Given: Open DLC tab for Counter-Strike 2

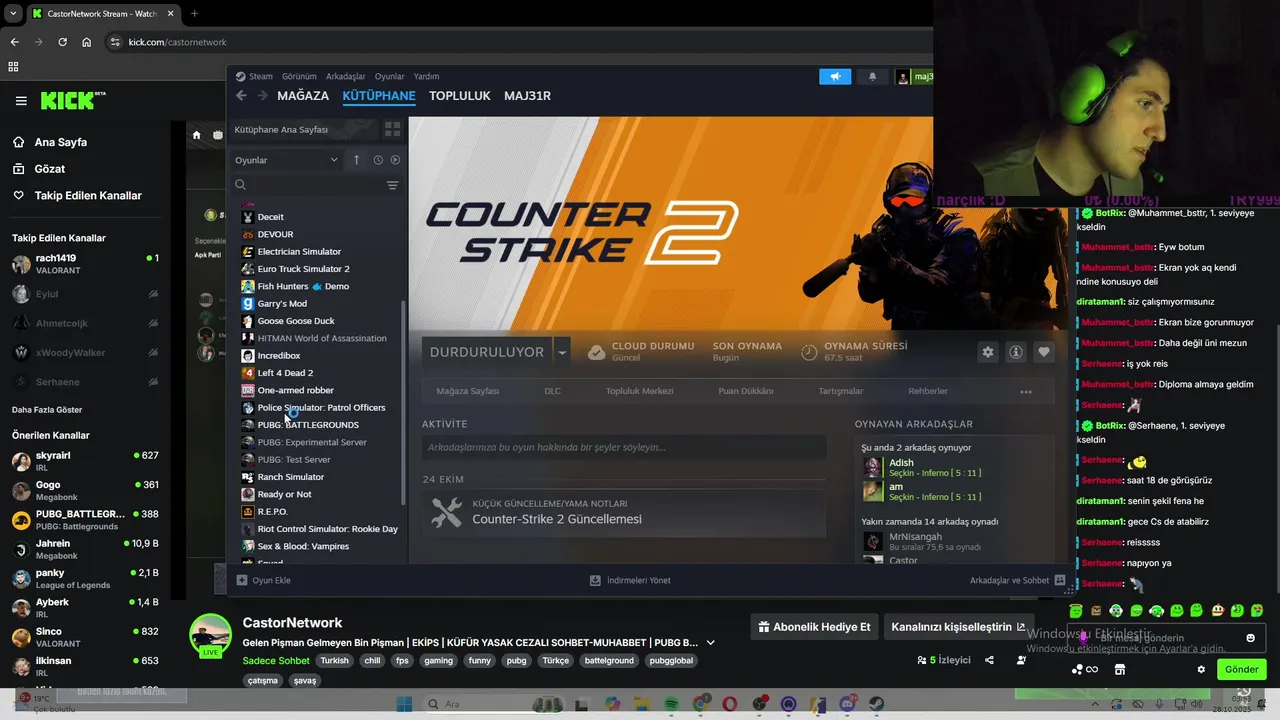Looking at the screenshot, I should pos(552,391).
